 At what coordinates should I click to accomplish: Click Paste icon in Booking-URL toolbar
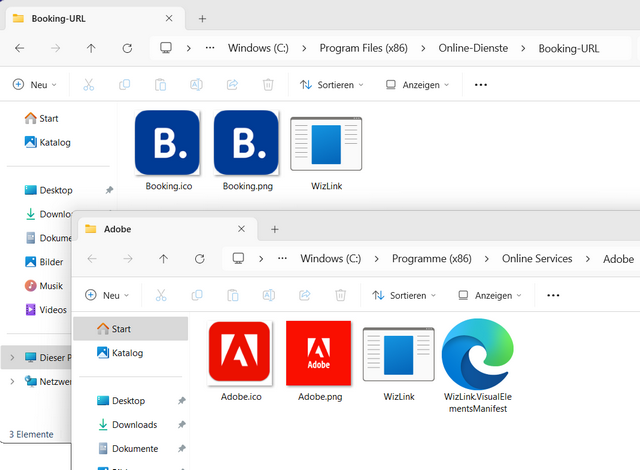click(160, 84)
